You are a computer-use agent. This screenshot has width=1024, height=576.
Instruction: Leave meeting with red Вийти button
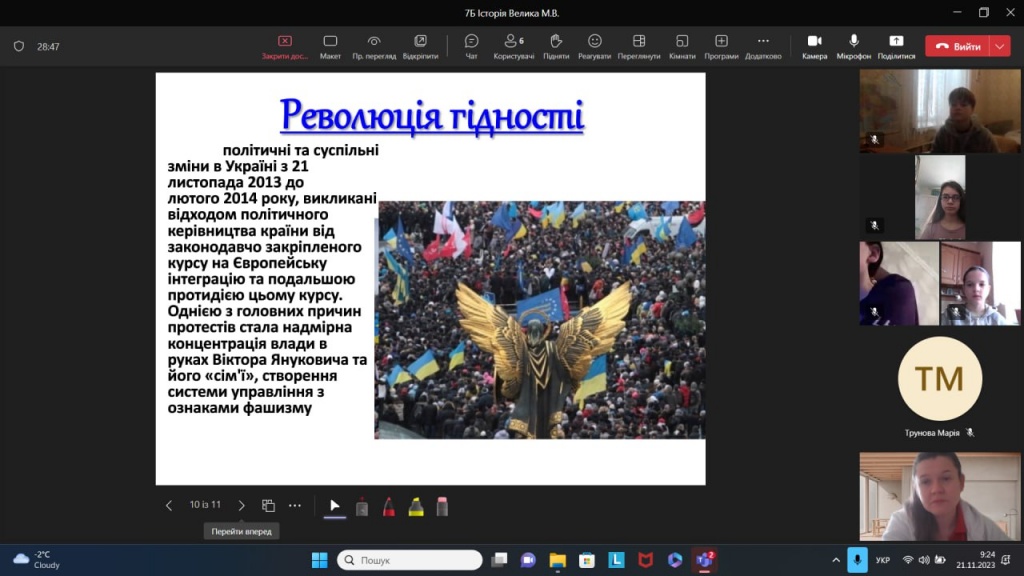957,46
